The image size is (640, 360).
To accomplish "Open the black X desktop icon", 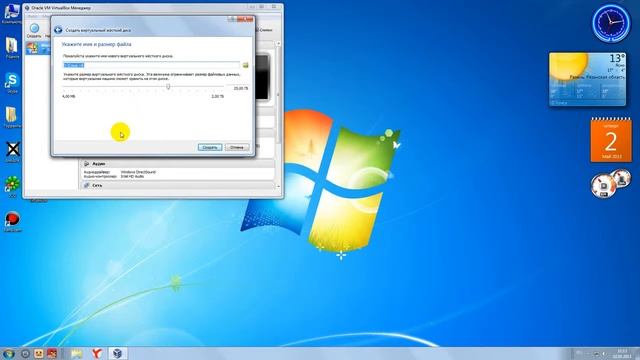I will pyautogui.click(x=13, y=152).
